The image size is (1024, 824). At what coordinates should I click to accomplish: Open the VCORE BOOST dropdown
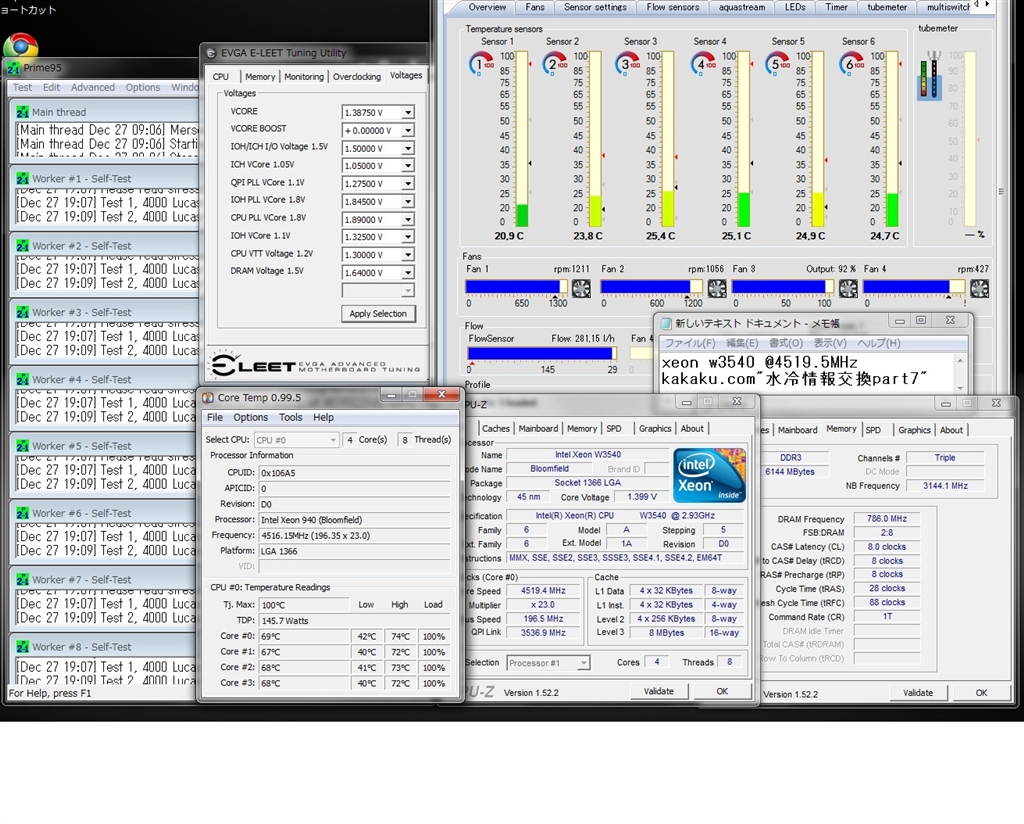[x=408, y=131]
